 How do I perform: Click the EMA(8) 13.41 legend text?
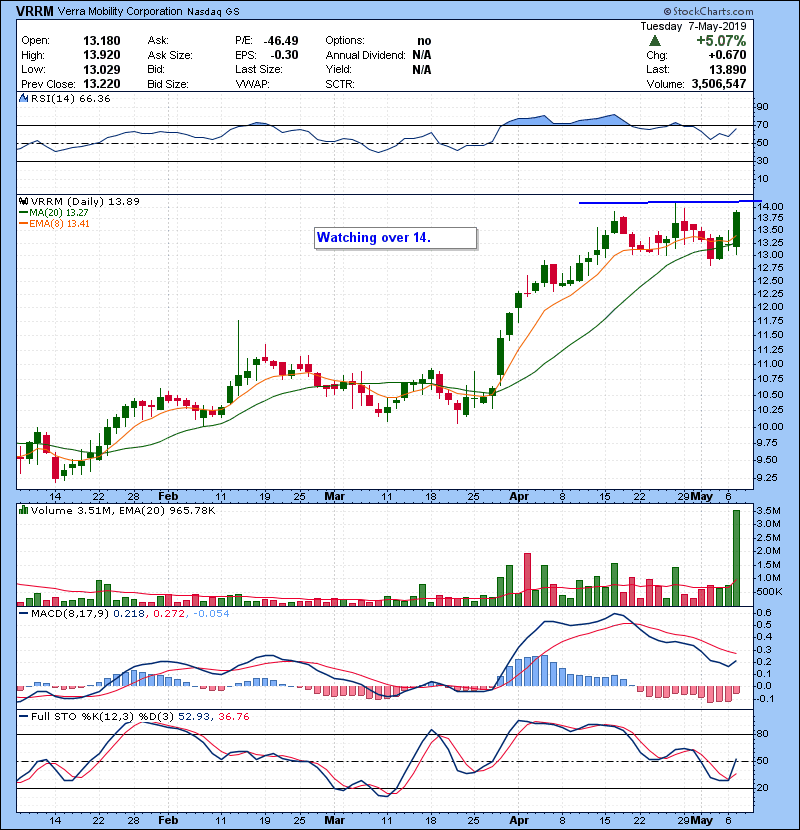[x=59, y=224]
